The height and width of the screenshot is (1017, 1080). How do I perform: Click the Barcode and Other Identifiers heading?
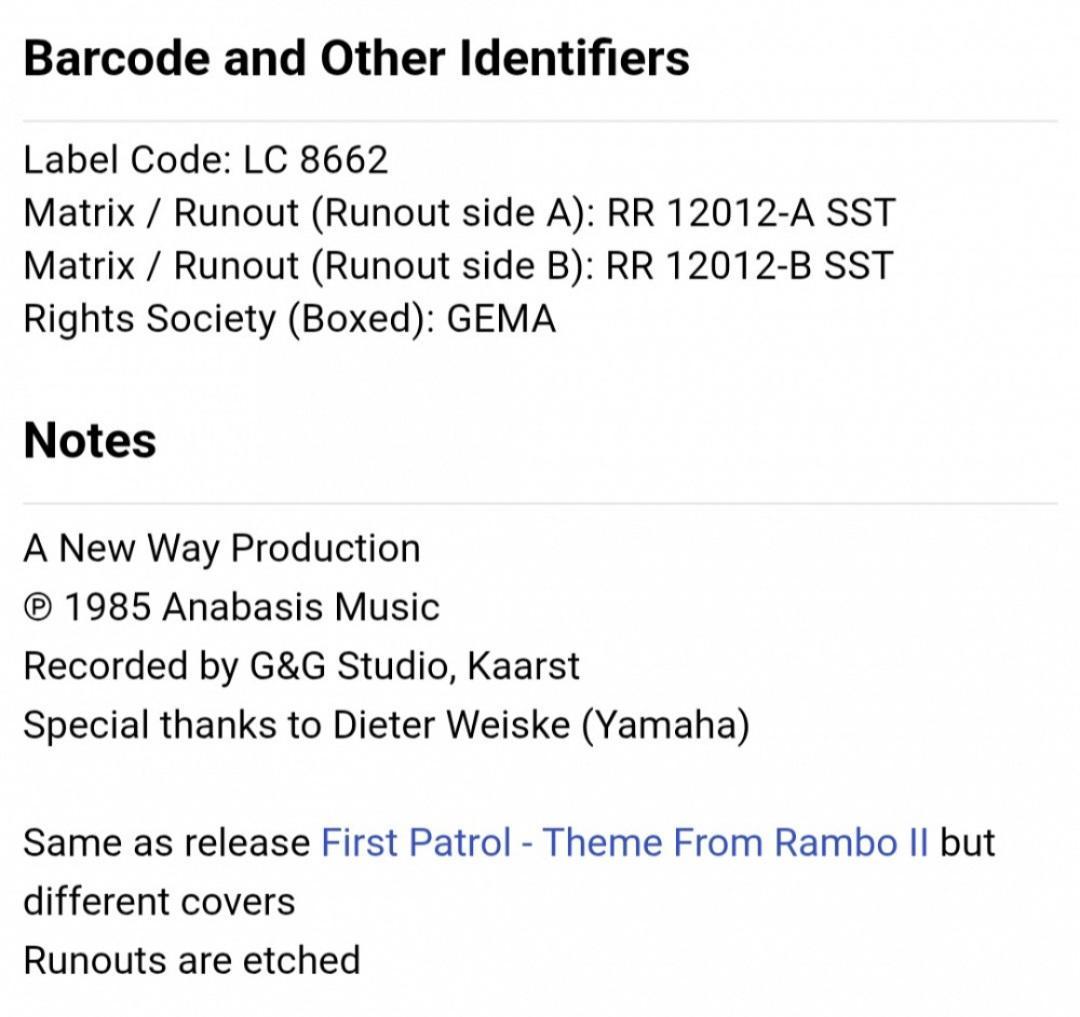click(x=356, y=57)
